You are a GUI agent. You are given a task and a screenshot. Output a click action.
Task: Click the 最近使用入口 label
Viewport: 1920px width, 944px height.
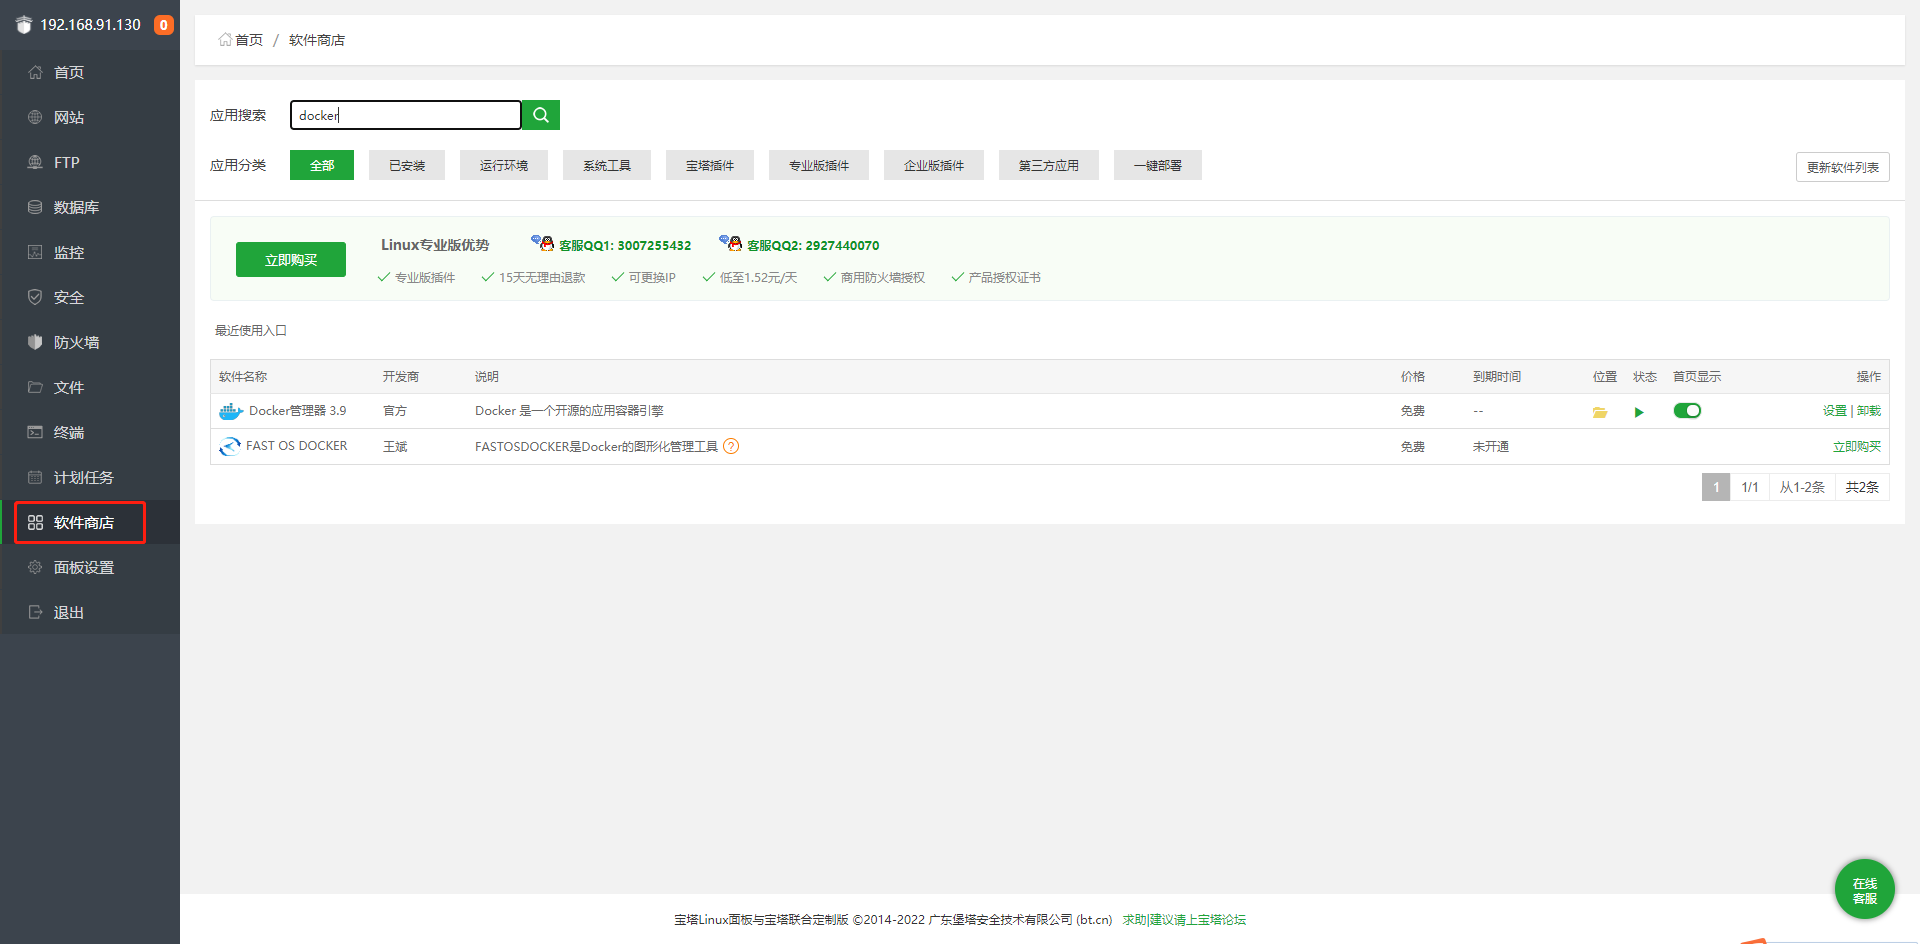click(x=251, y=330)
